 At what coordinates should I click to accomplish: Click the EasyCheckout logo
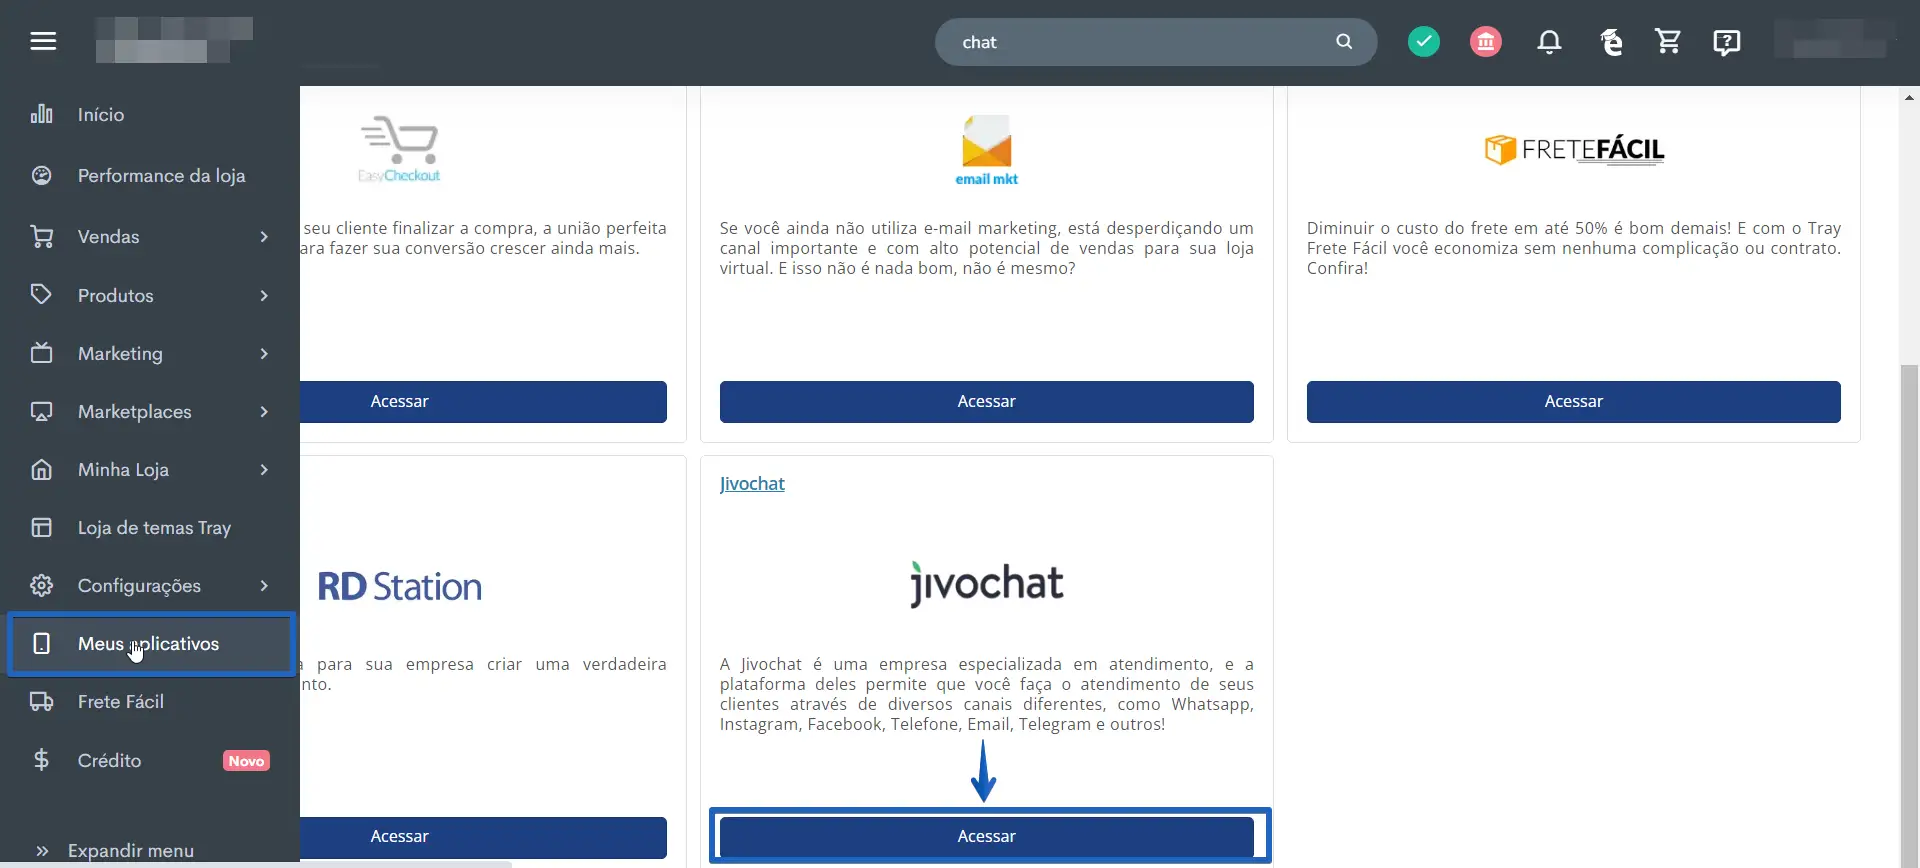pyautogui.click(x=399, y=149)
